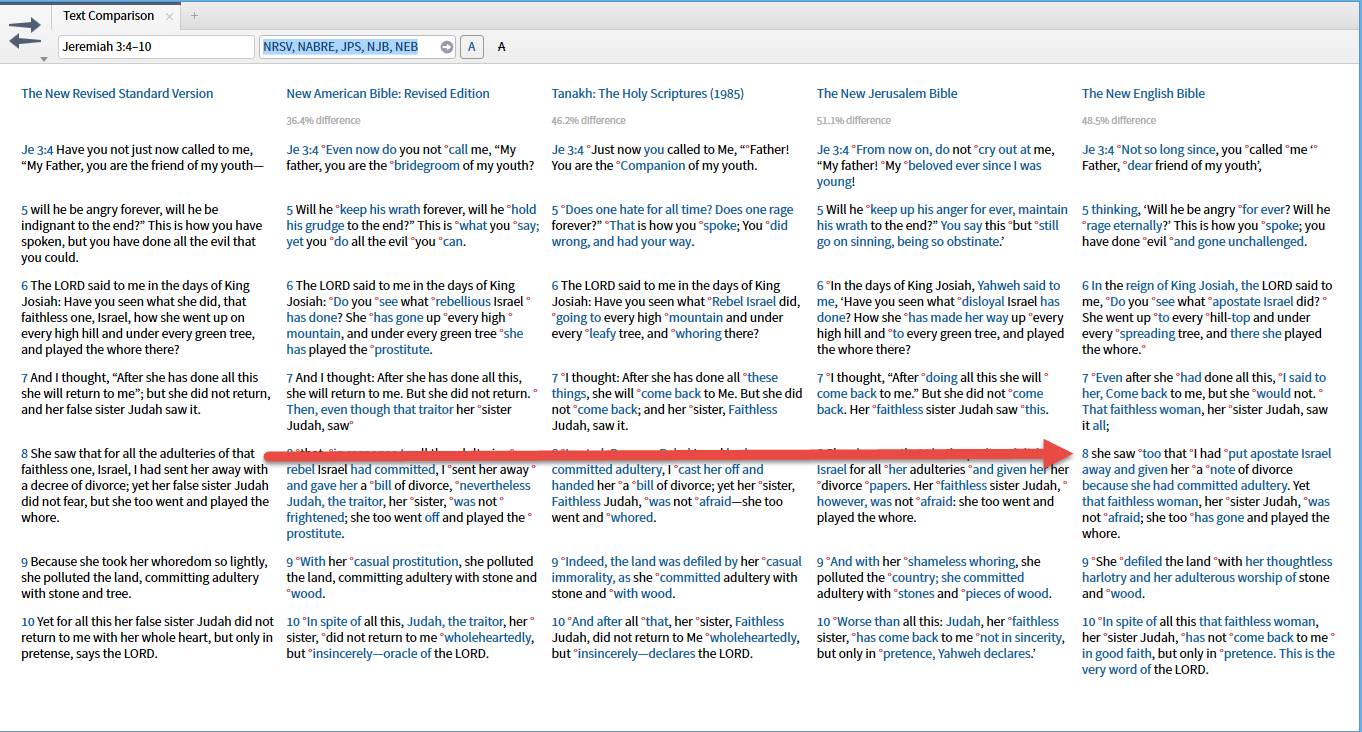Click 'keep his wrath' in NABRE verse 5
The height and width of the screenshot is (732, 1362).
click(x=382, y=210)
